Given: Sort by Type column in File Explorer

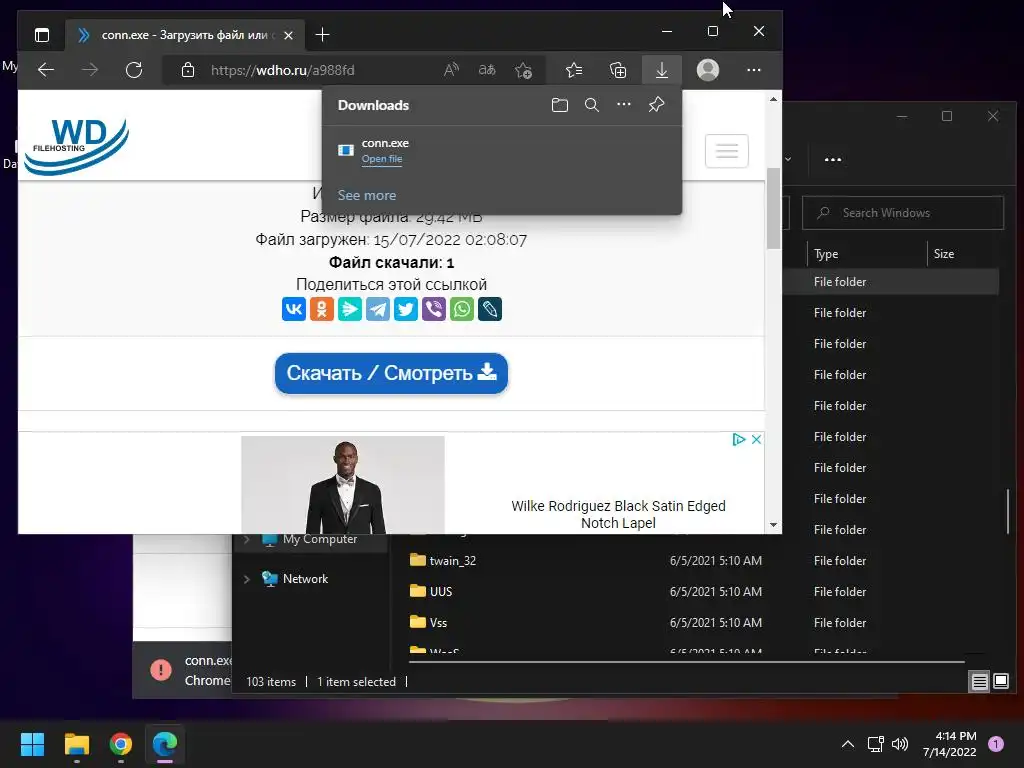Looking at the screenshot, I should (826, 254).
